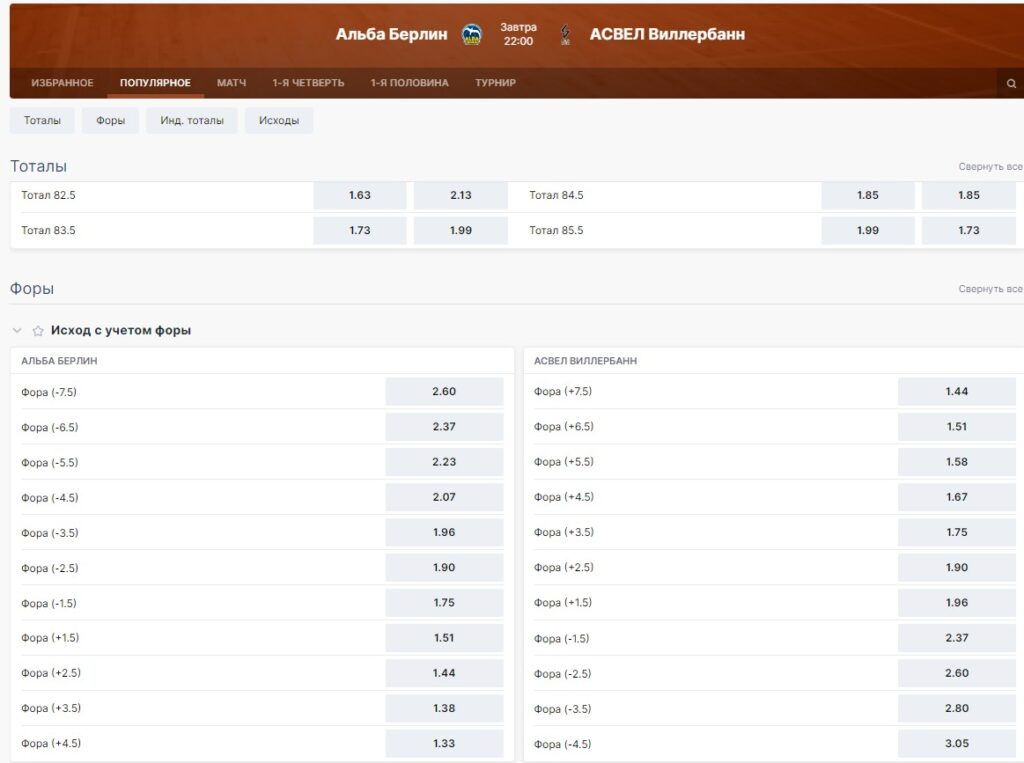Viewport: 1024px width, 763px height.
Task: Select Тотал 82.5 odds 1.63
Action: 360,195
